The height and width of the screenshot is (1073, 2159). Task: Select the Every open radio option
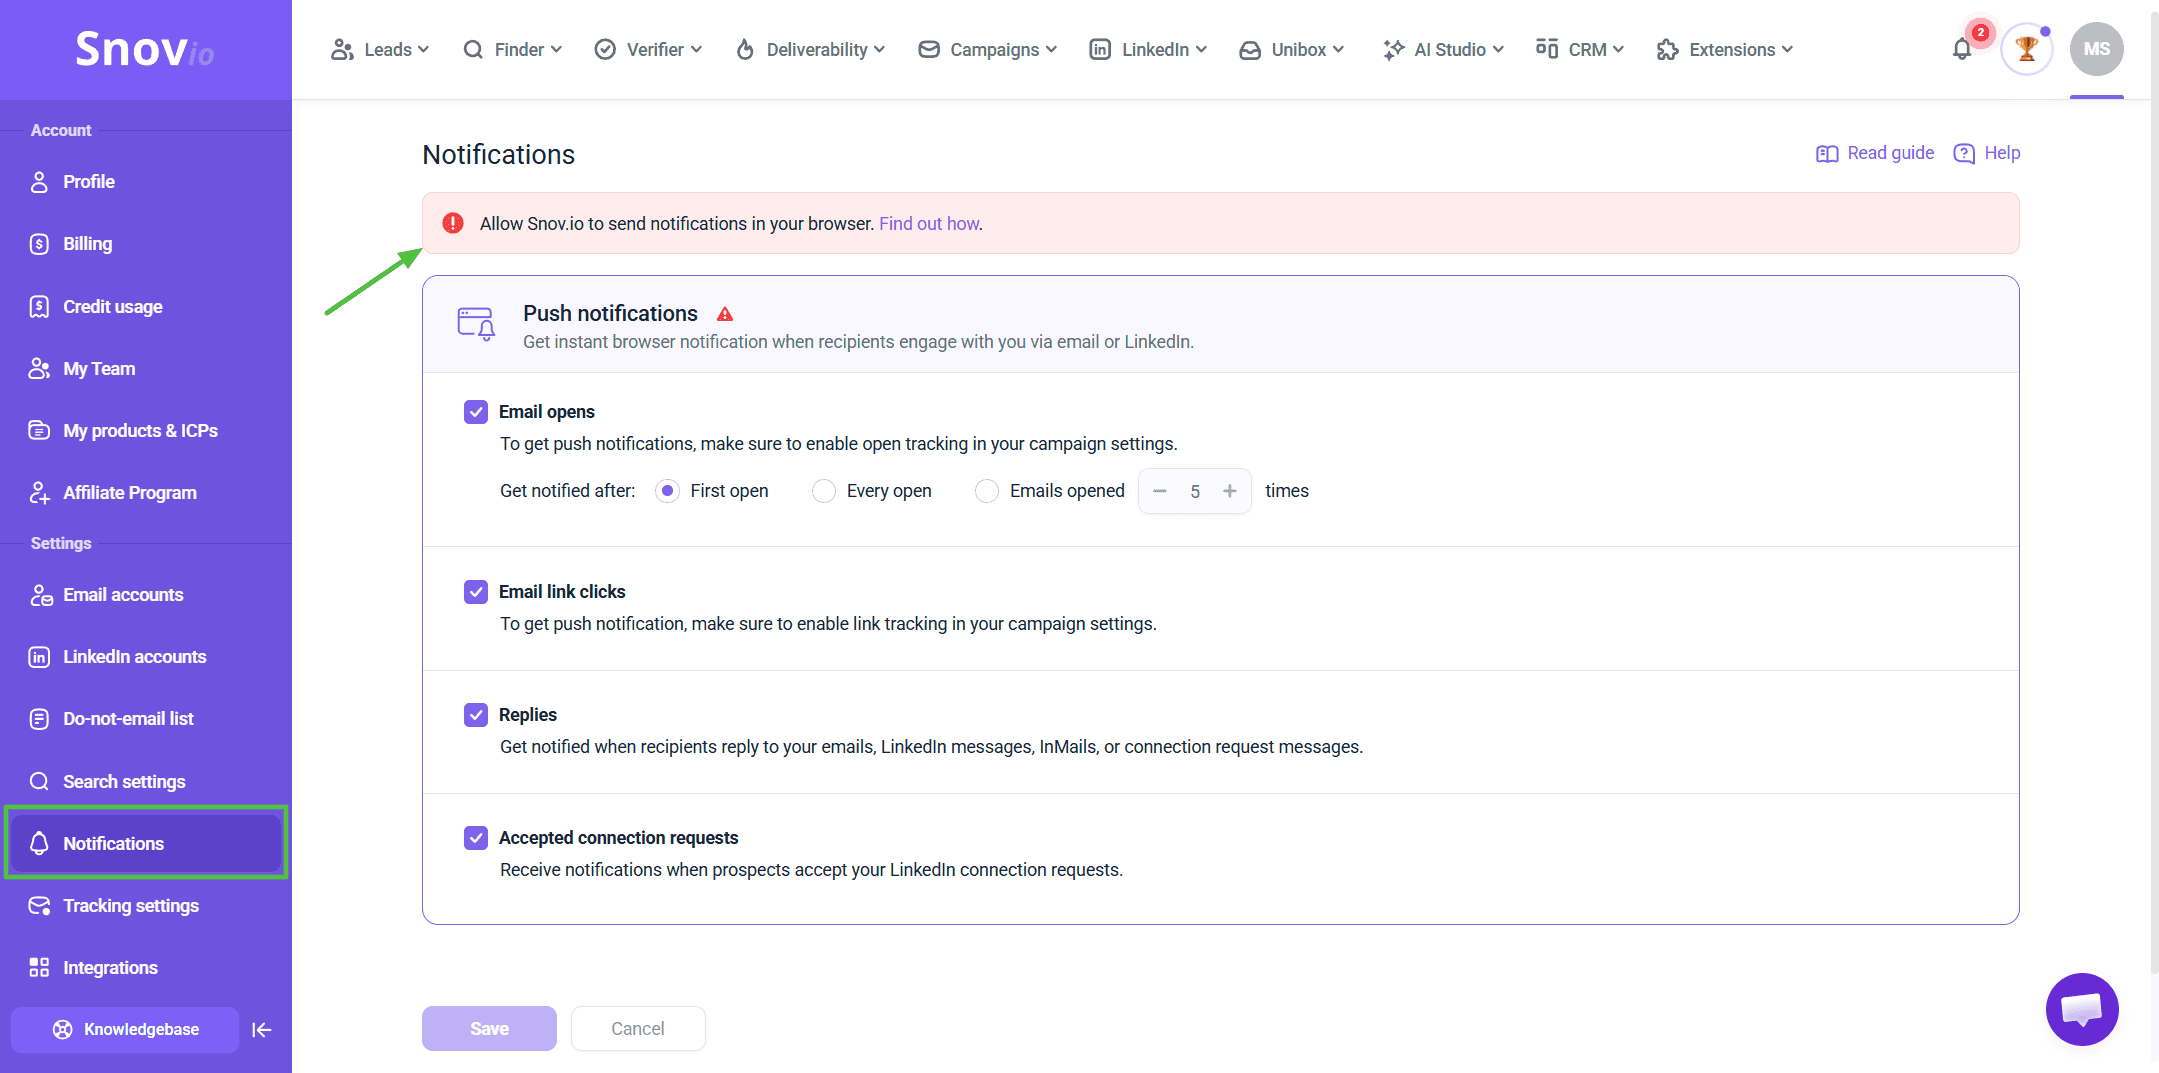(824, 491)
